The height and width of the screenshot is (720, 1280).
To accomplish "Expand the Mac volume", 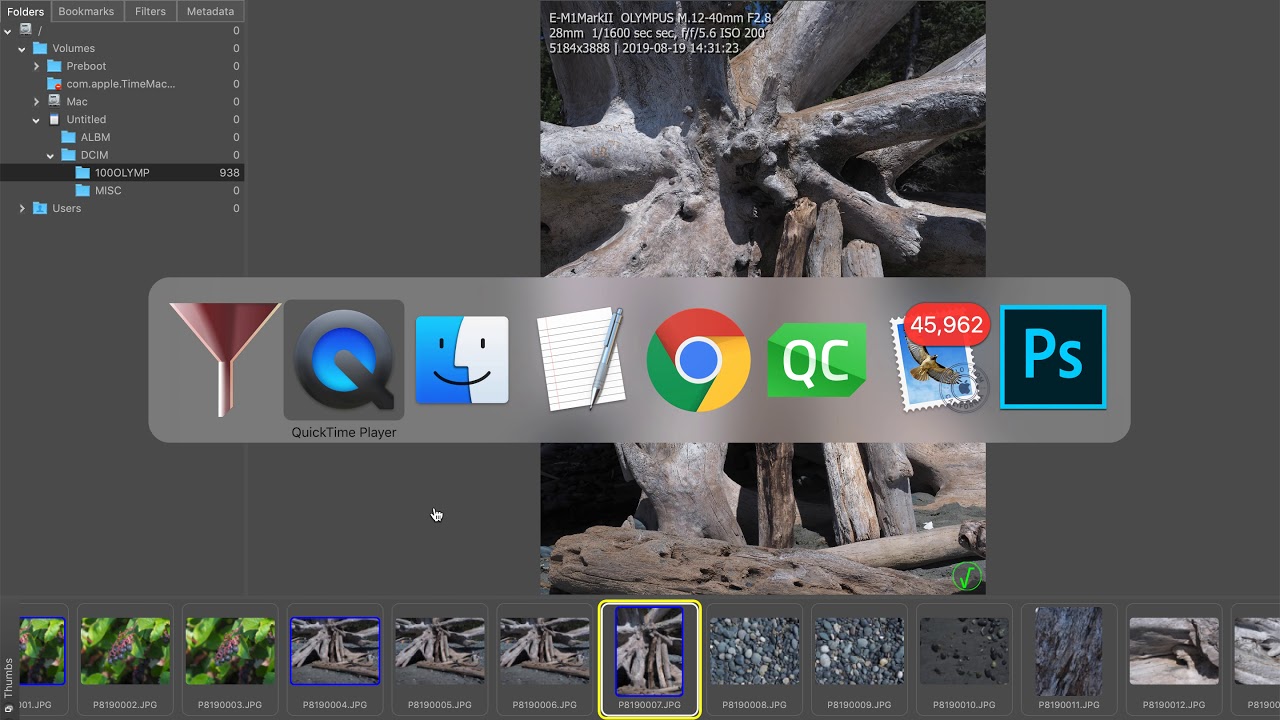I will click(x=36, y=102).
